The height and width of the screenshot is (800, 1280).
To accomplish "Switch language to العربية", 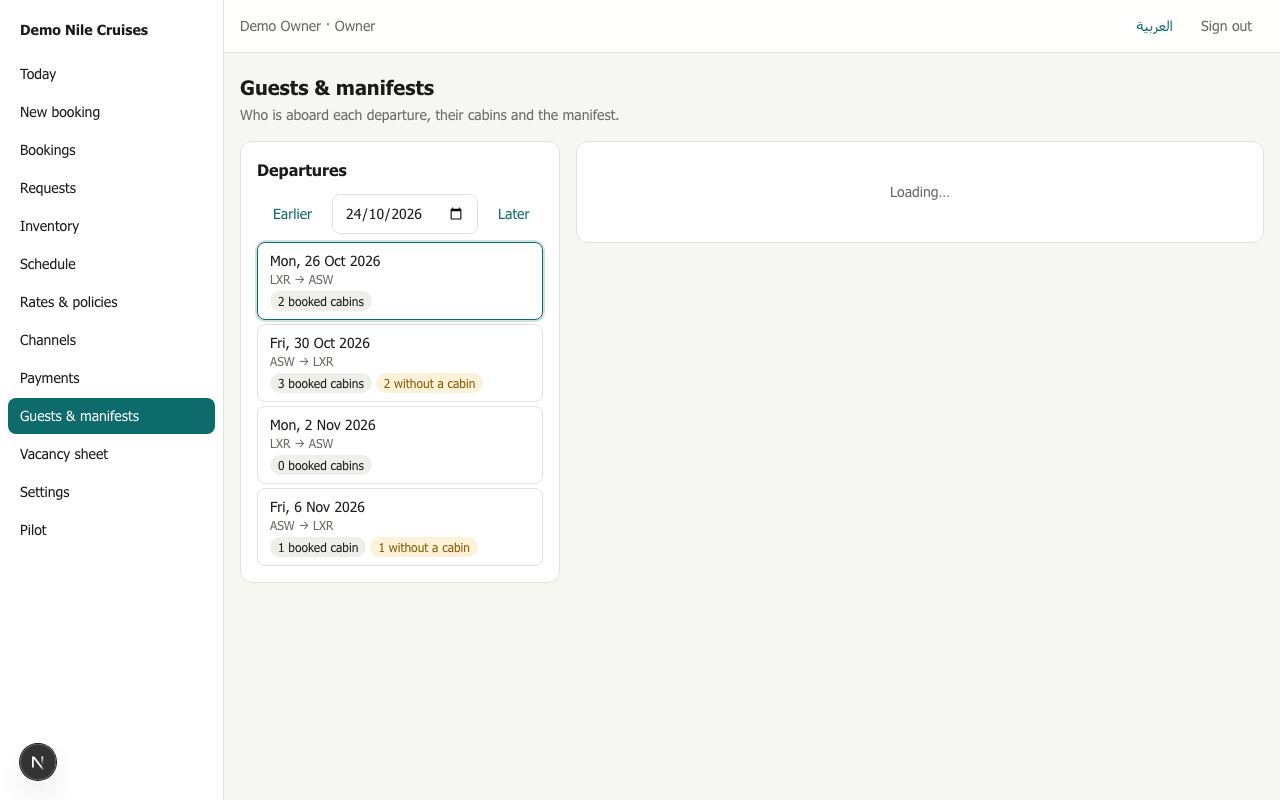I will click(1154, 26).
